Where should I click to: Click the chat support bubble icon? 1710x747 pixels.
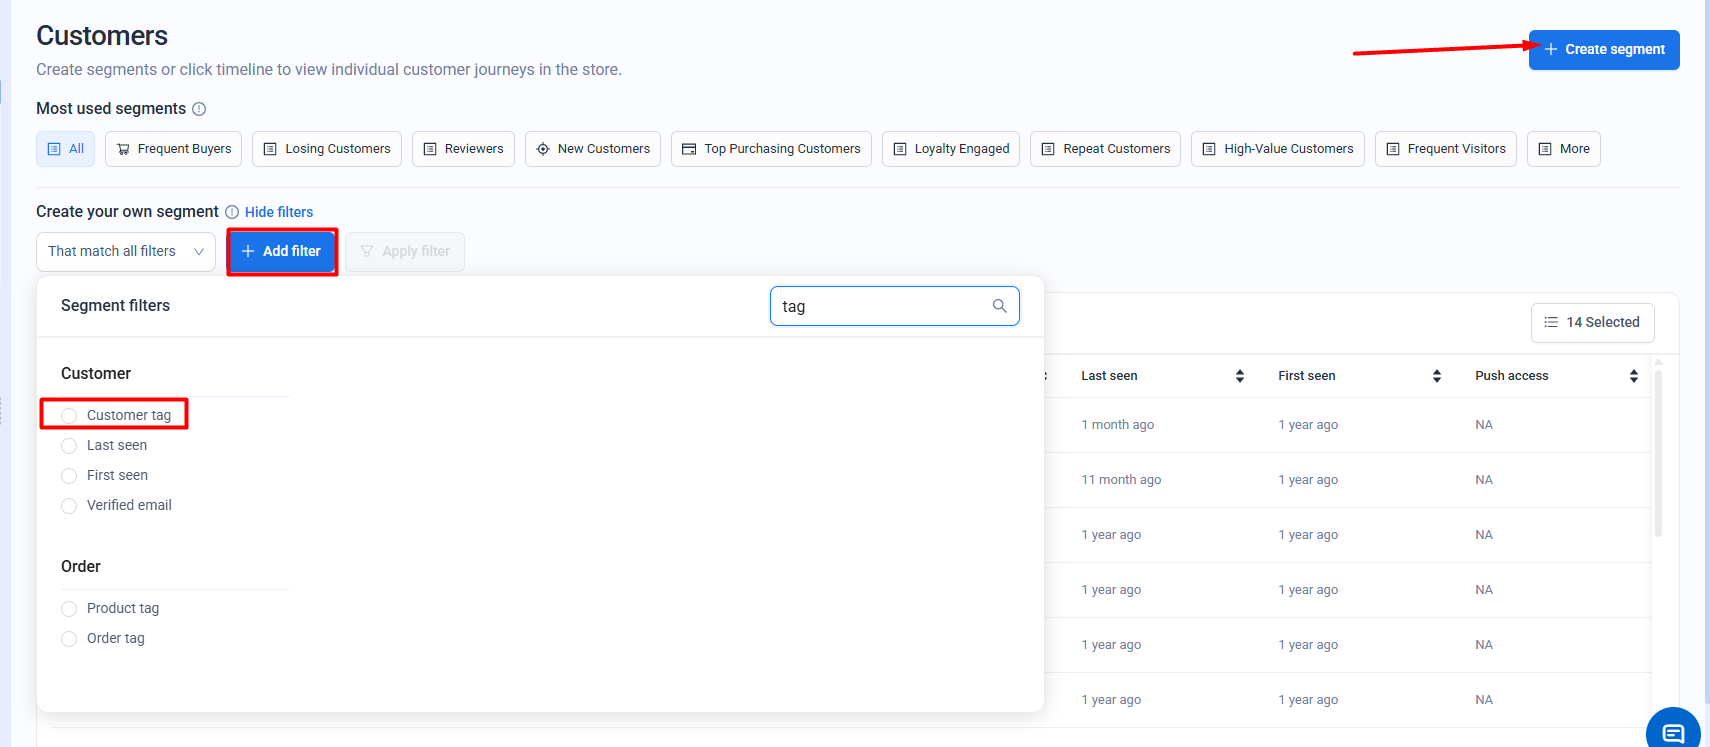pyautogui.click(x=1673, y=732)
